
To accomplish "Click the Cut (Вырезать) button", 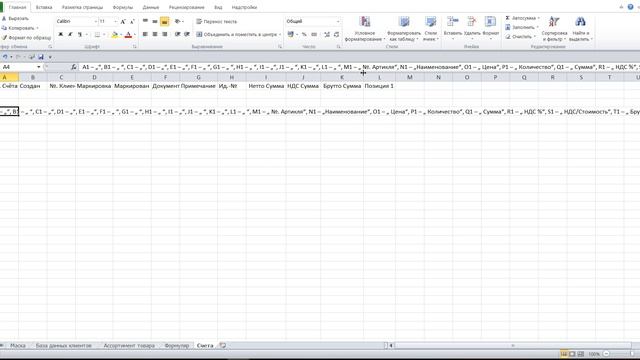I will 16,18.
